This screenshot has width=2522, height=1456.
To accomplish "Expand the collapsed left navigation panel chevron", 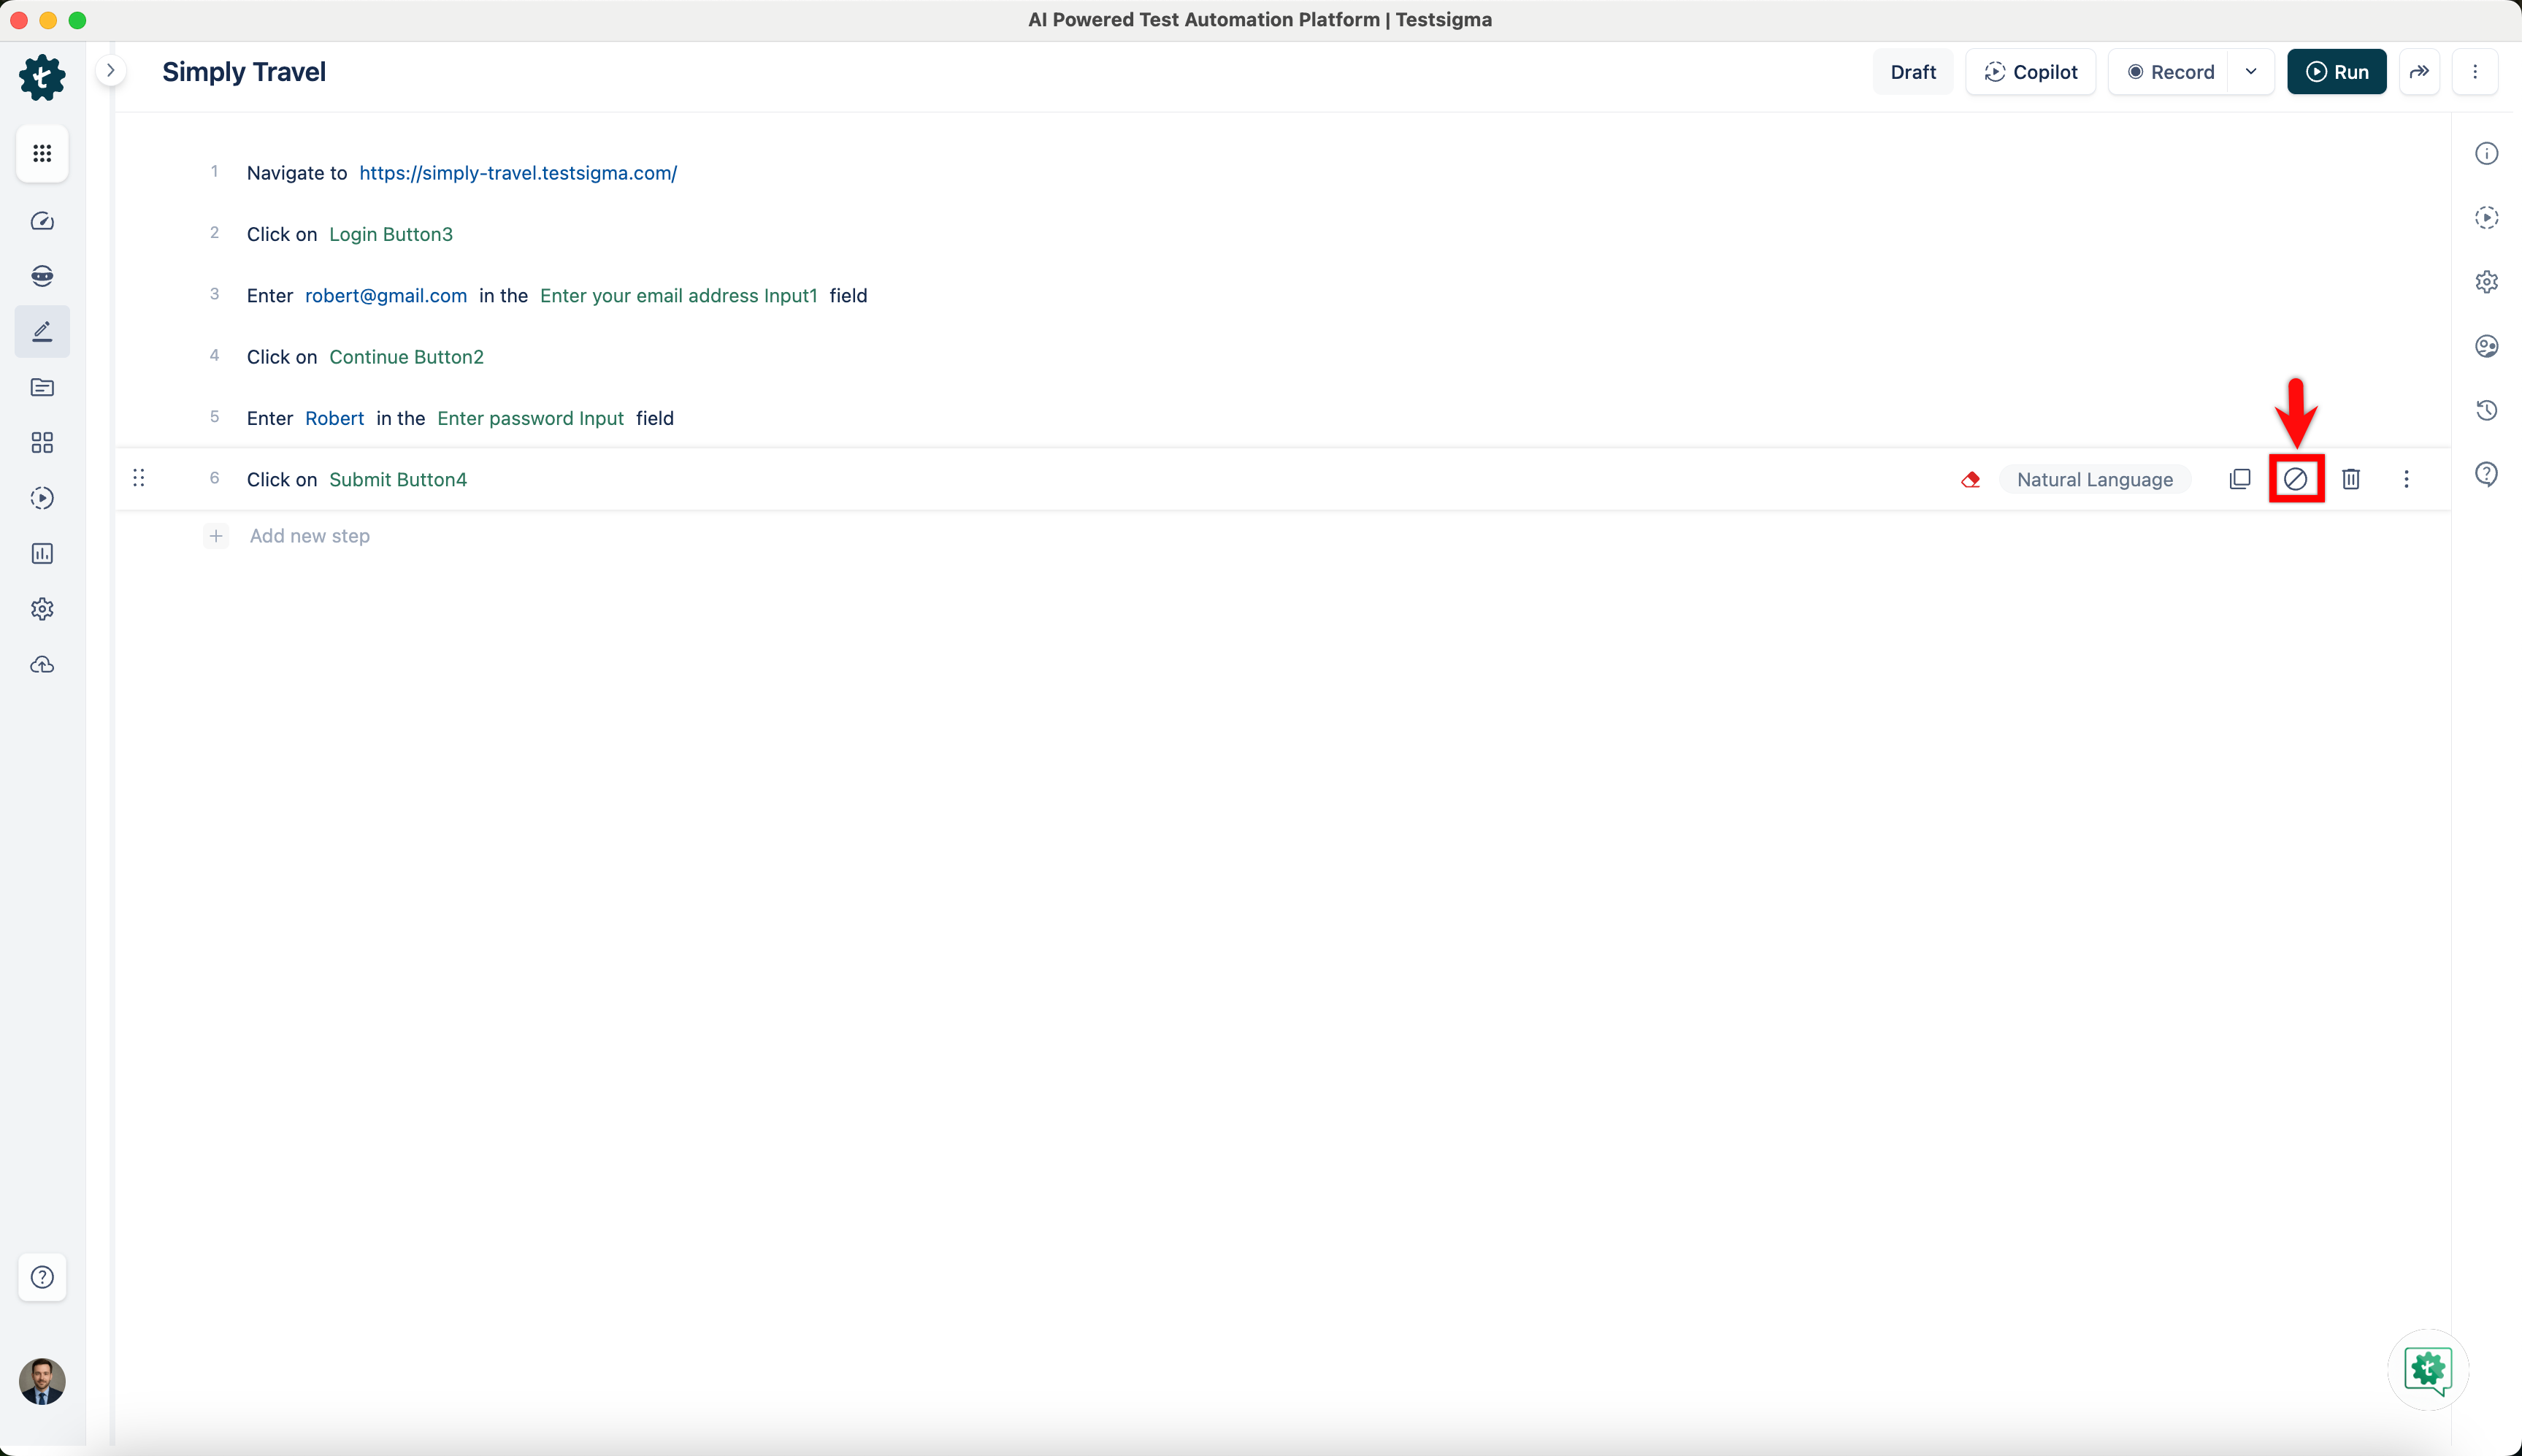I will pos(111,71).
